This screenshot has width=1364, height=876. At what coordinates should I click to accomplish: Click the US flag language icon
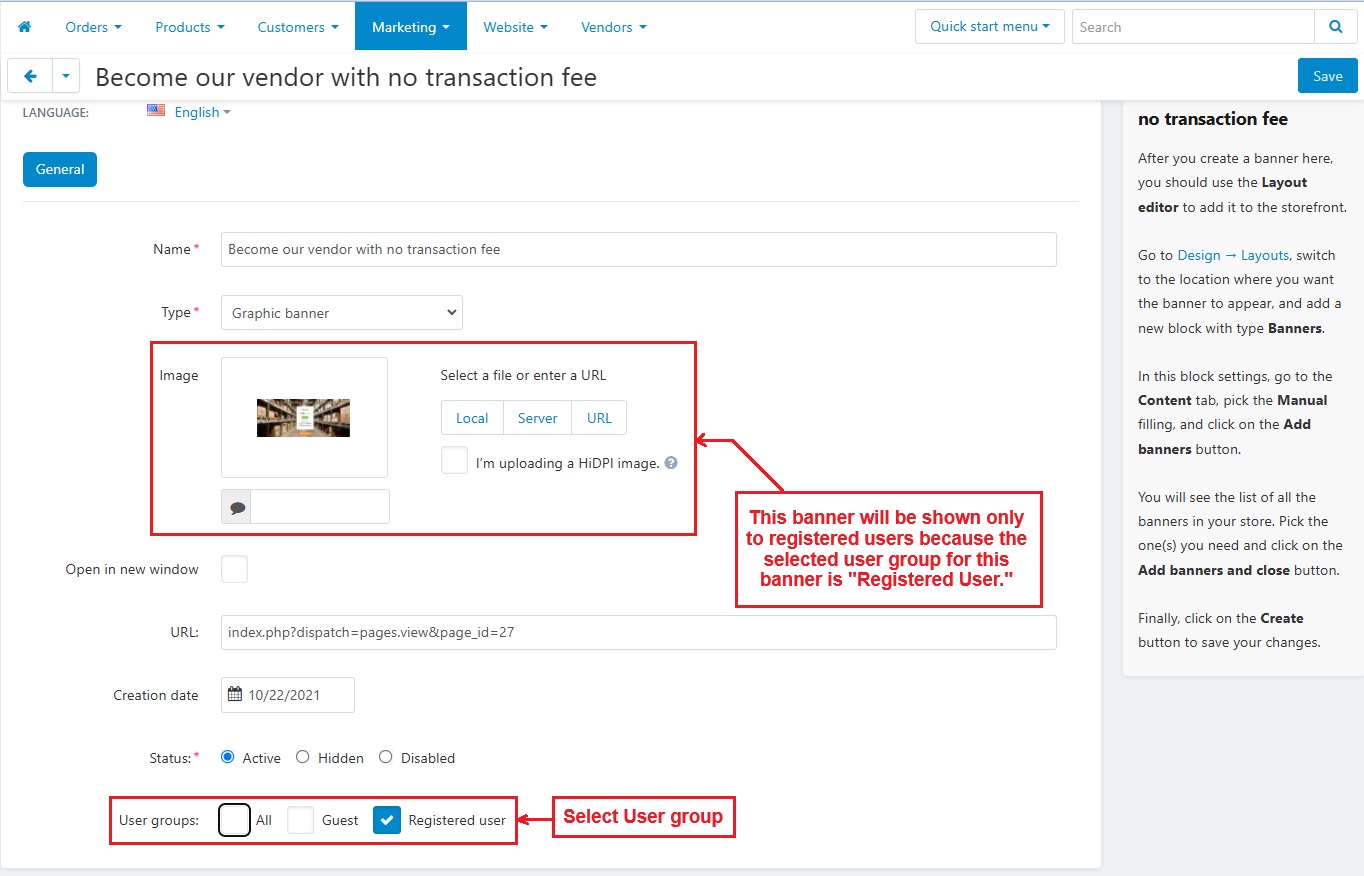tap(156, 111)
